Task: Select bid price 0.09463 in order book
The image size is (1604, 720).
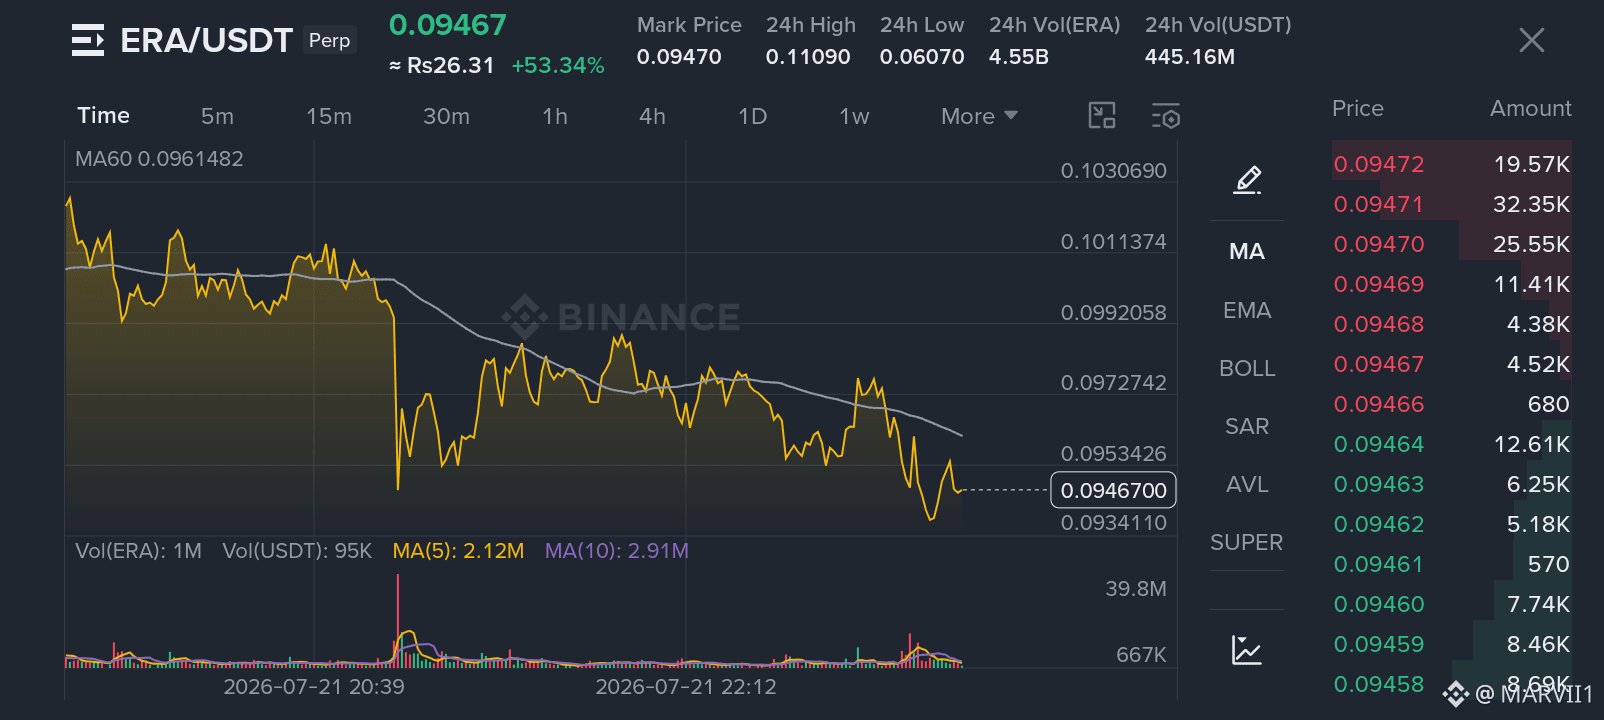Action: click(x=1379, y=484)
